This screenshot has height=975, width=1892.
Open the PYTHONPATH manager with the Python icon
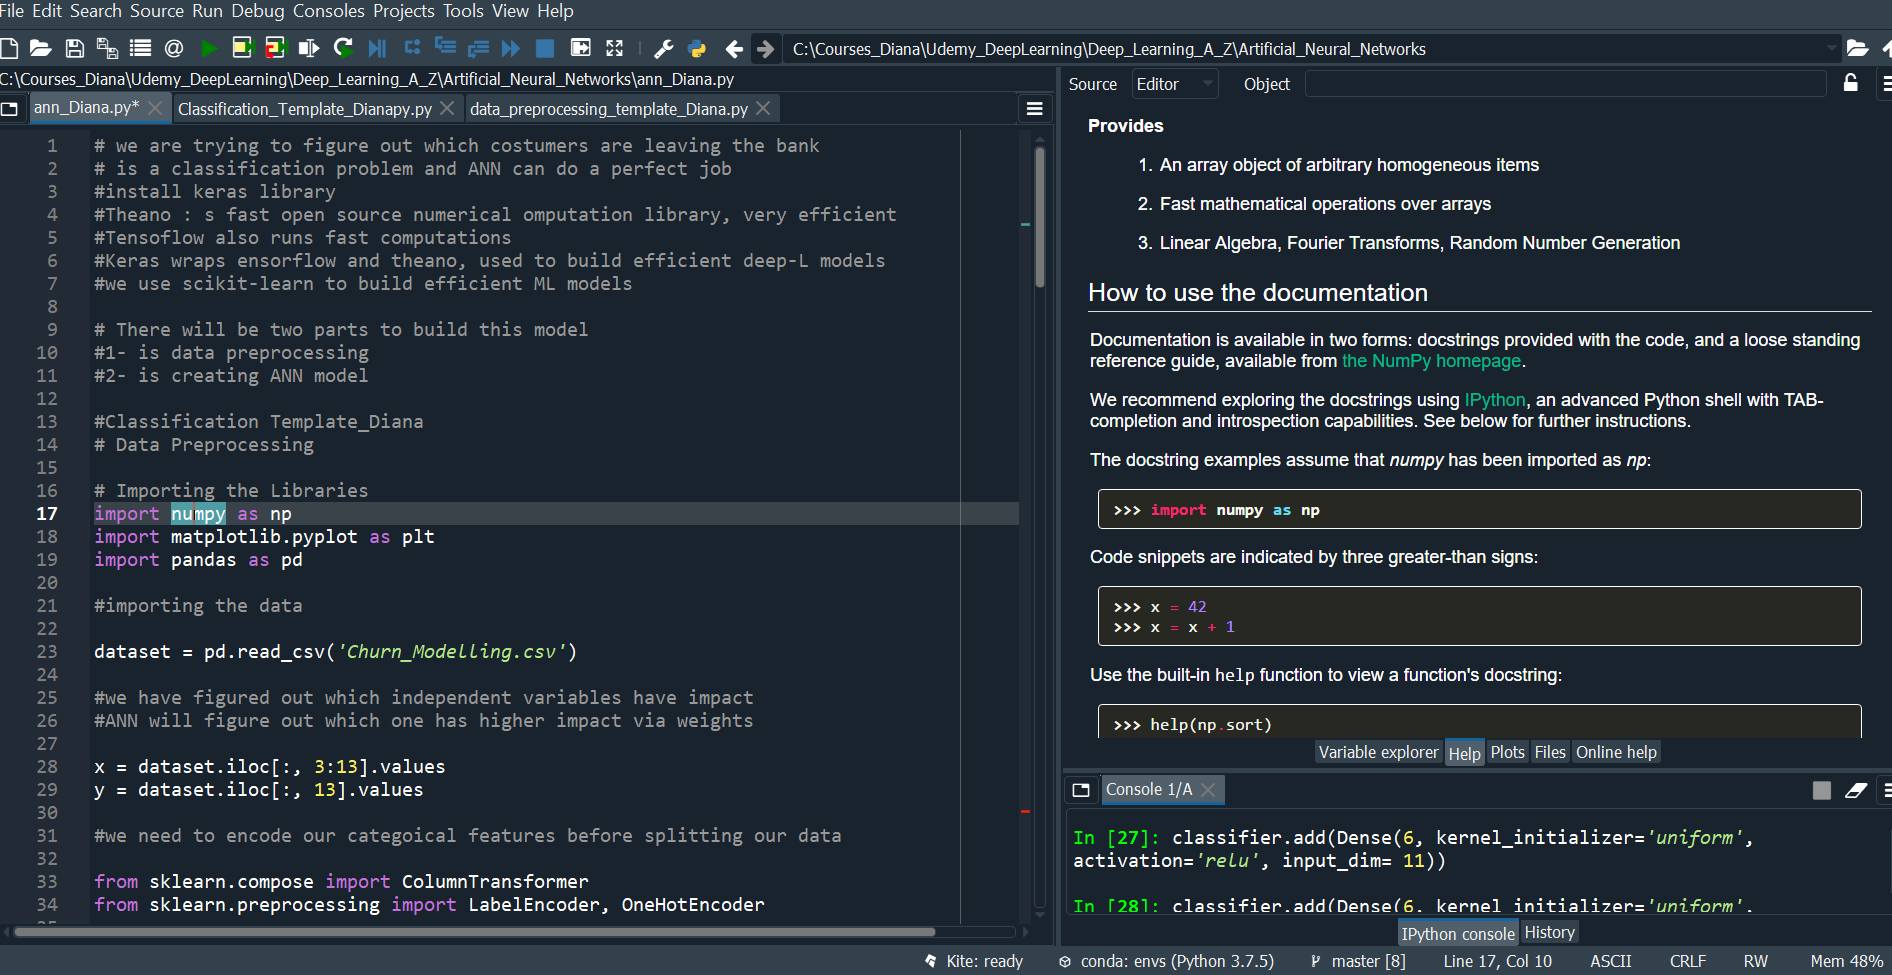tap(698, 47)
